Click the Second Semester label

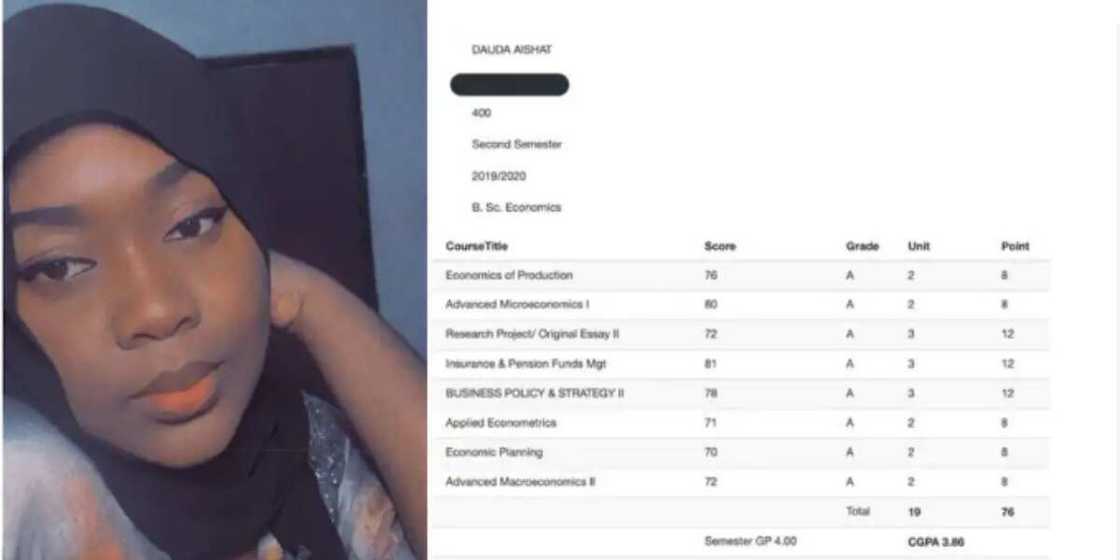click(x=516, y=144)
